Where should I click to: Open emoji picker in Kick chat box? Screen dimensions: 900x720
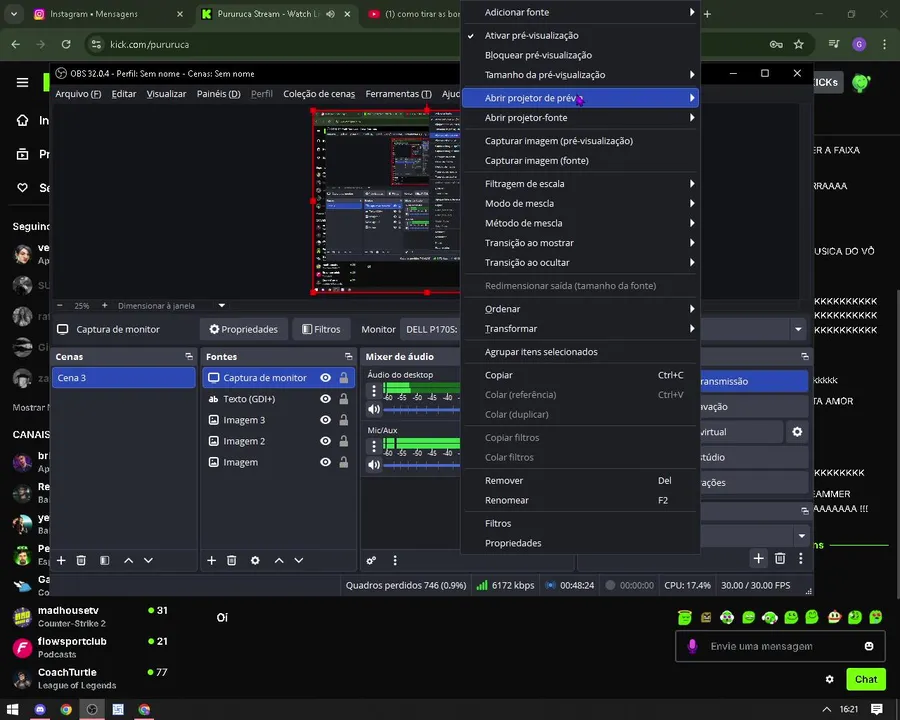[x=869, y=646]
